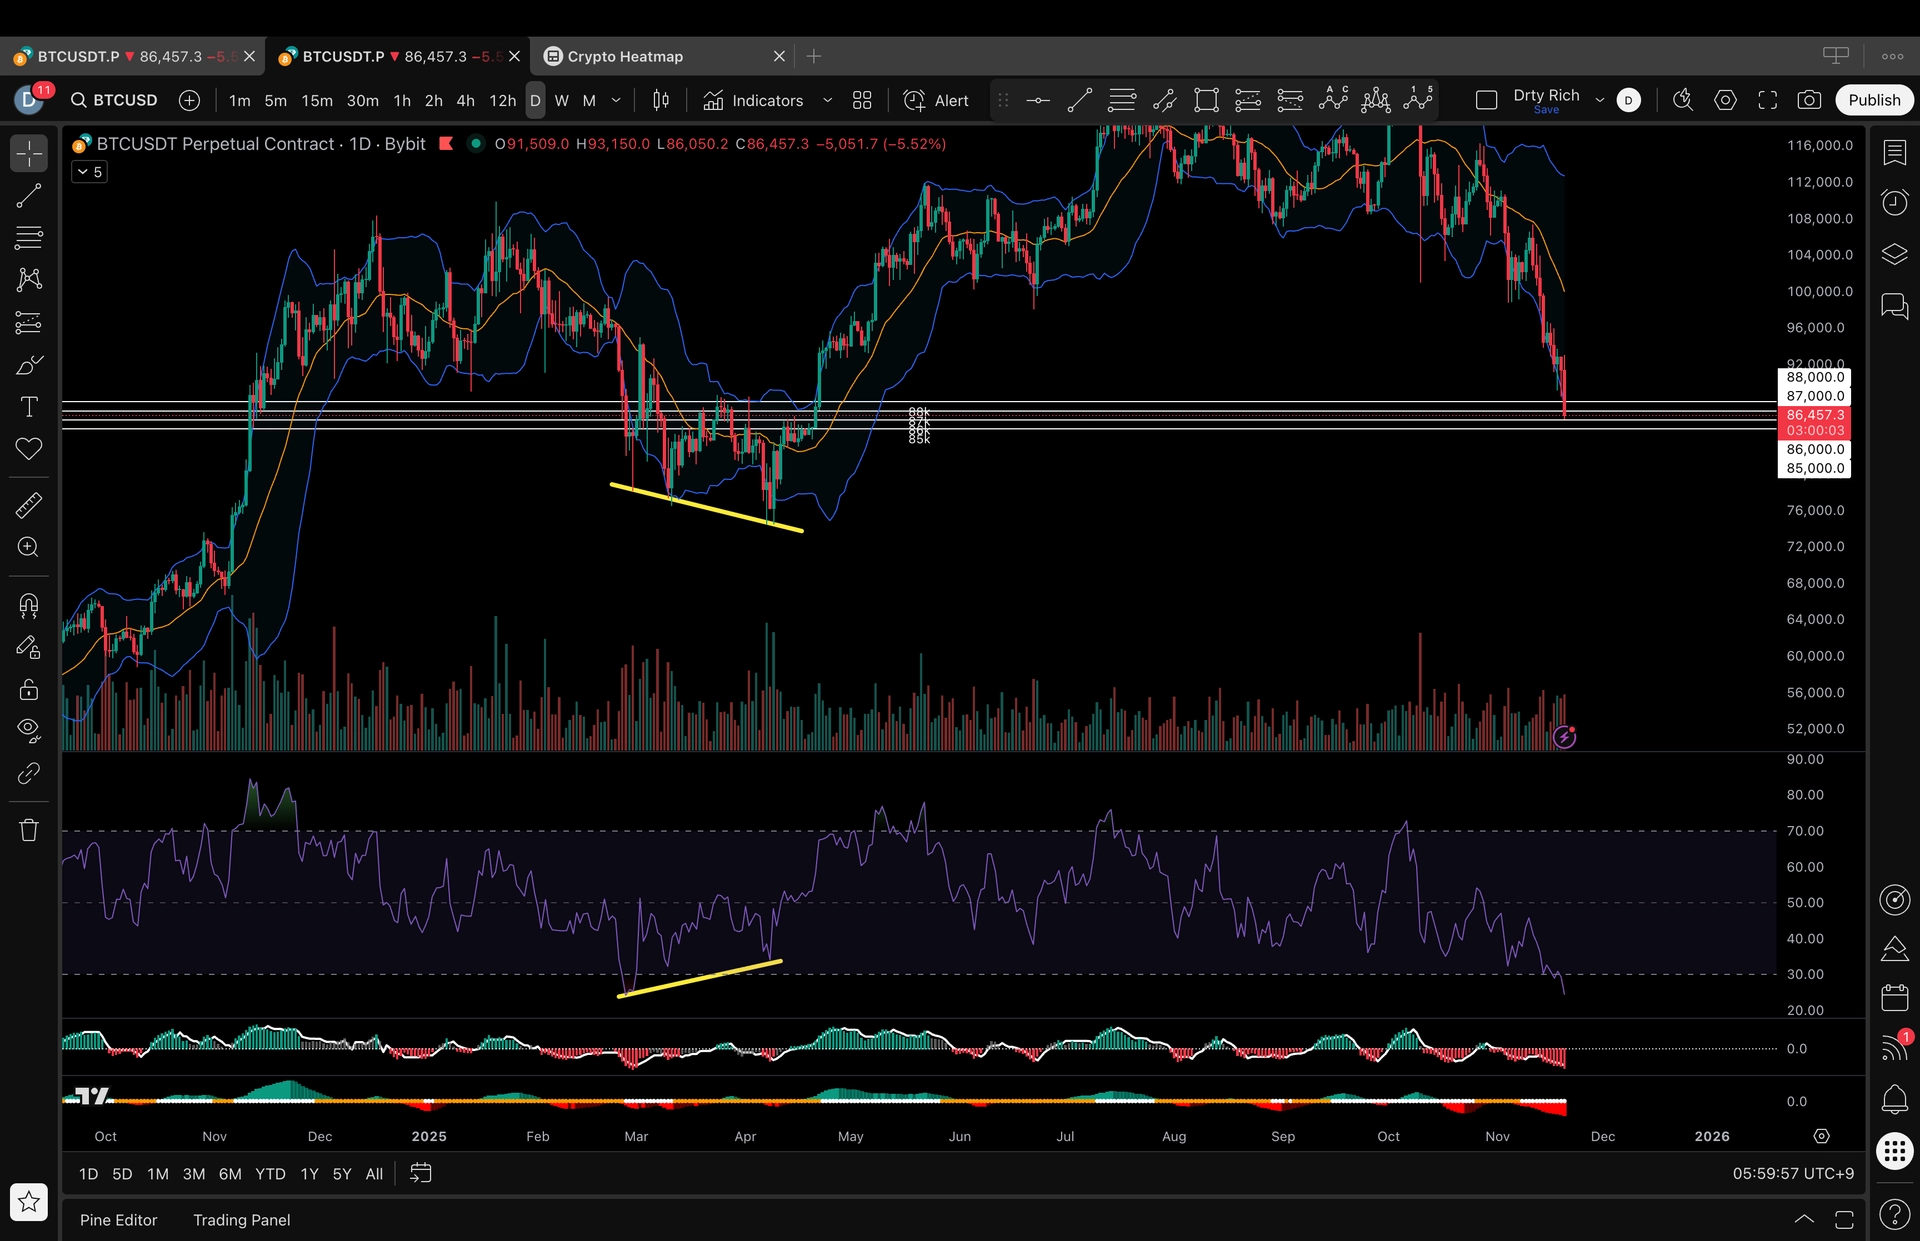Hide all drawings with eye icon
The height and width of the screenshot is (1241, 1920).
[x=29, y=730]
